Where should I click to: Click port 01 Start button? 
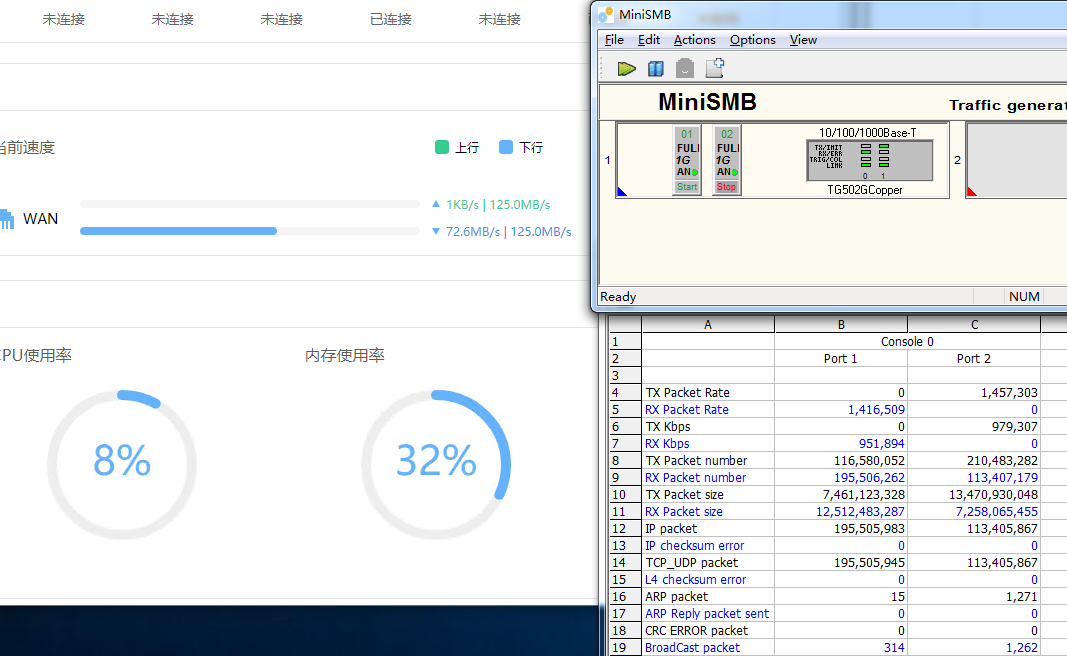click(x=687, y=186)
